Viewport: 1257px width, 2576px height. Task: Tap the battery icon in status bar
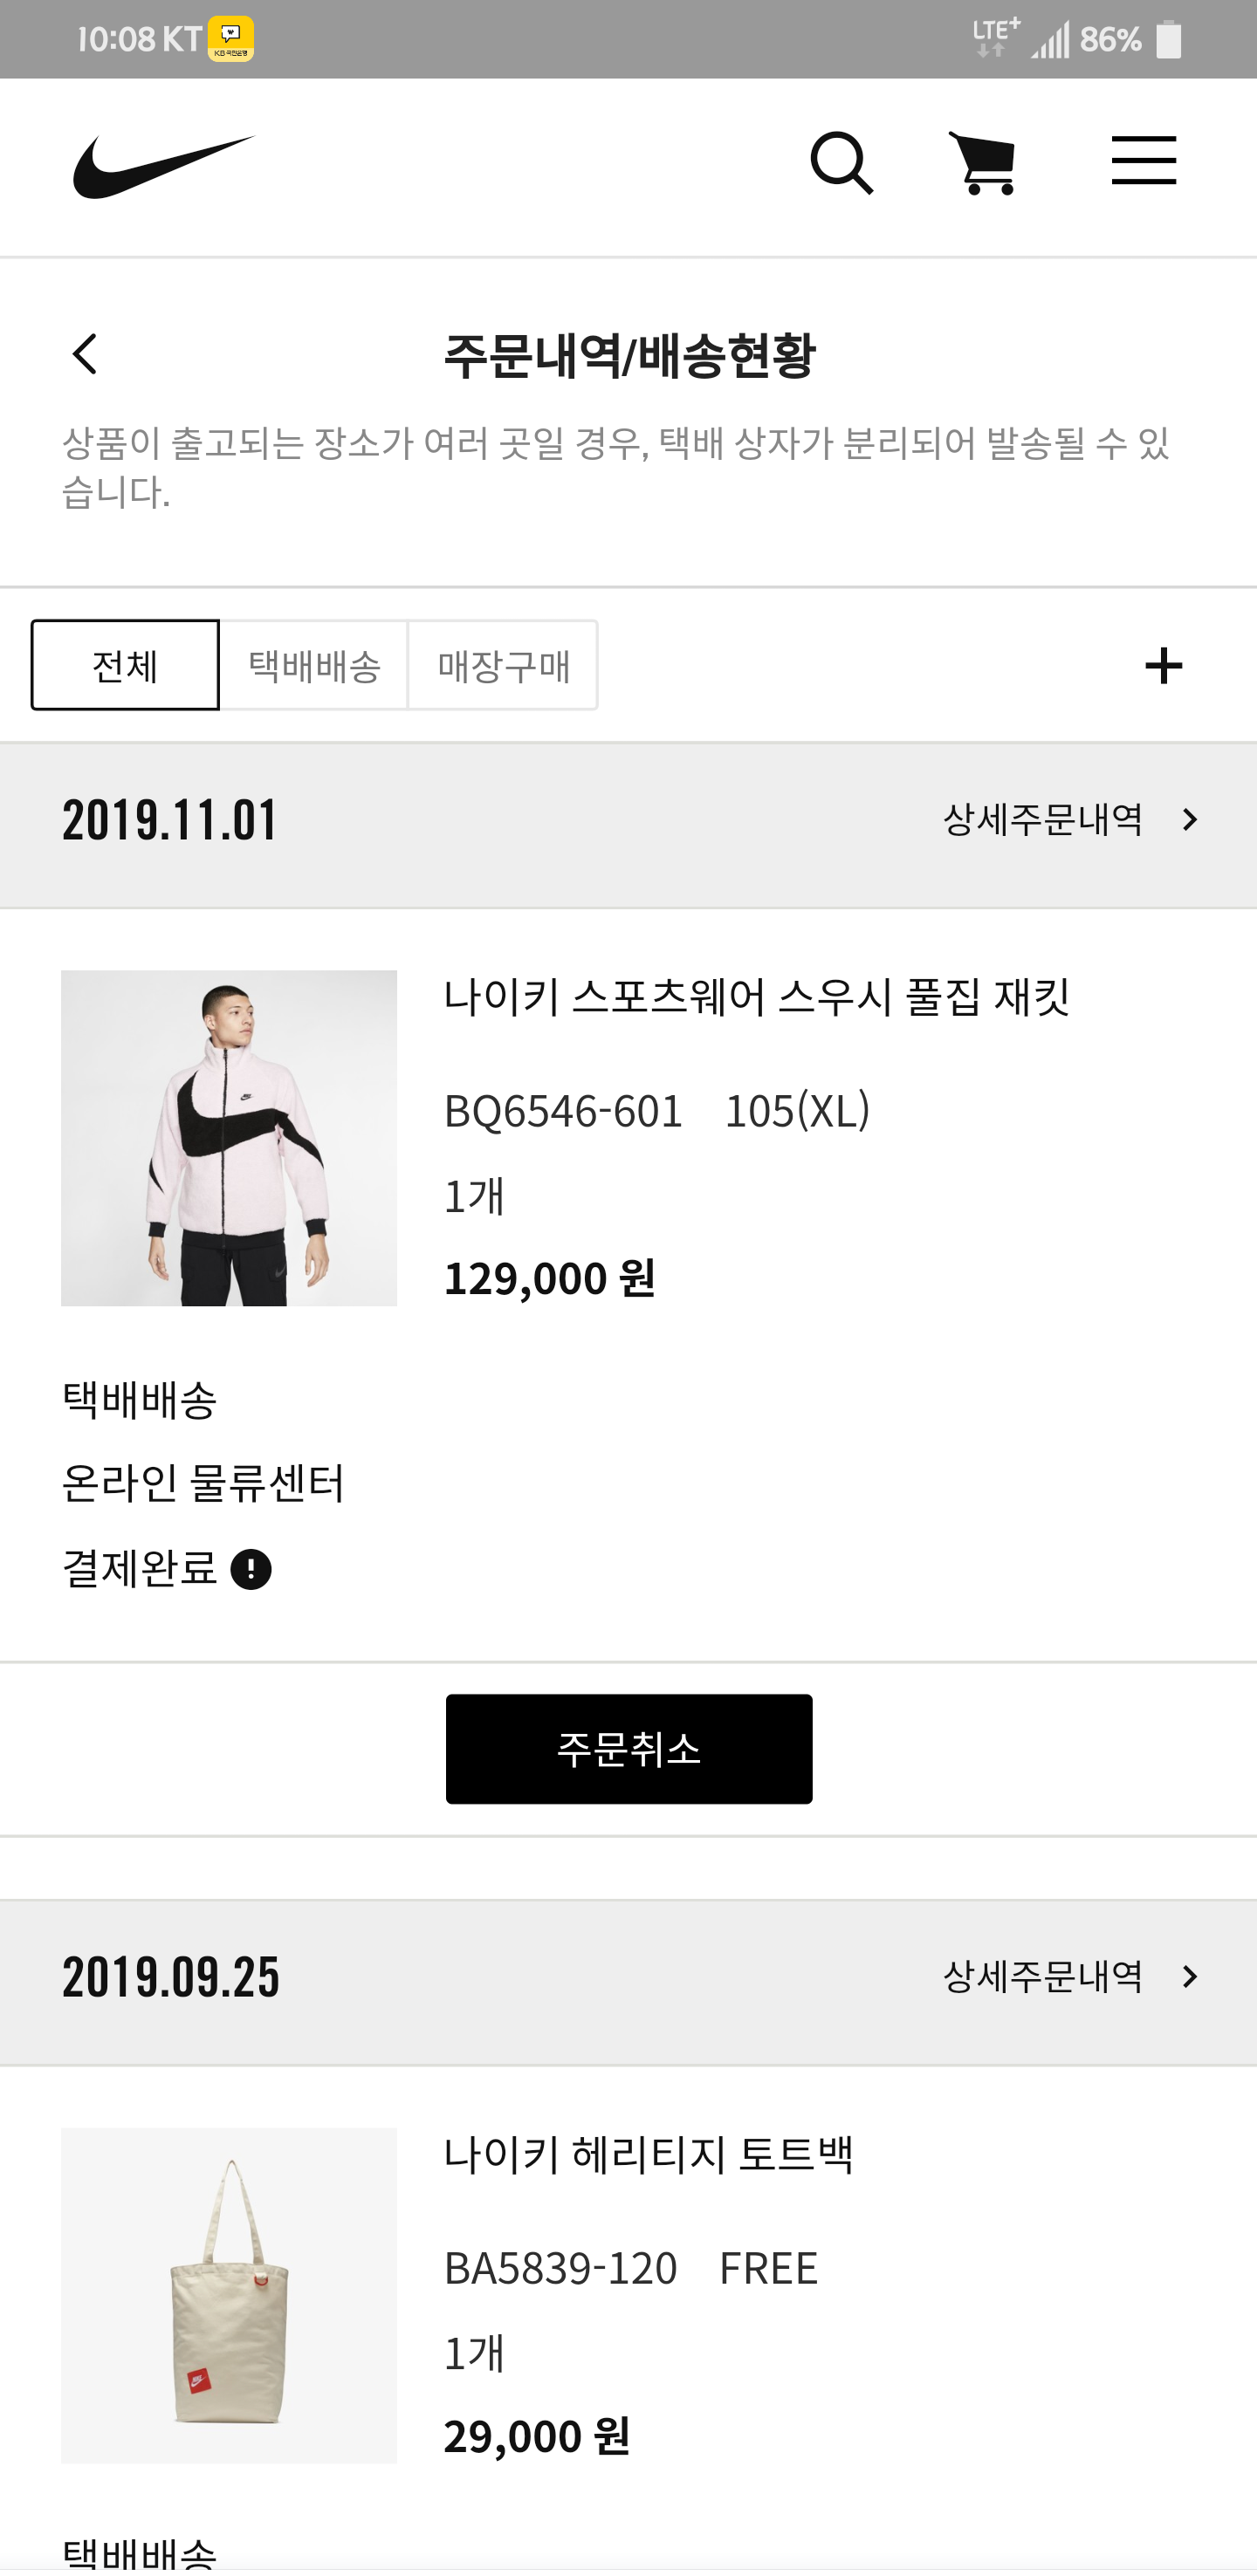point(1168,40)
